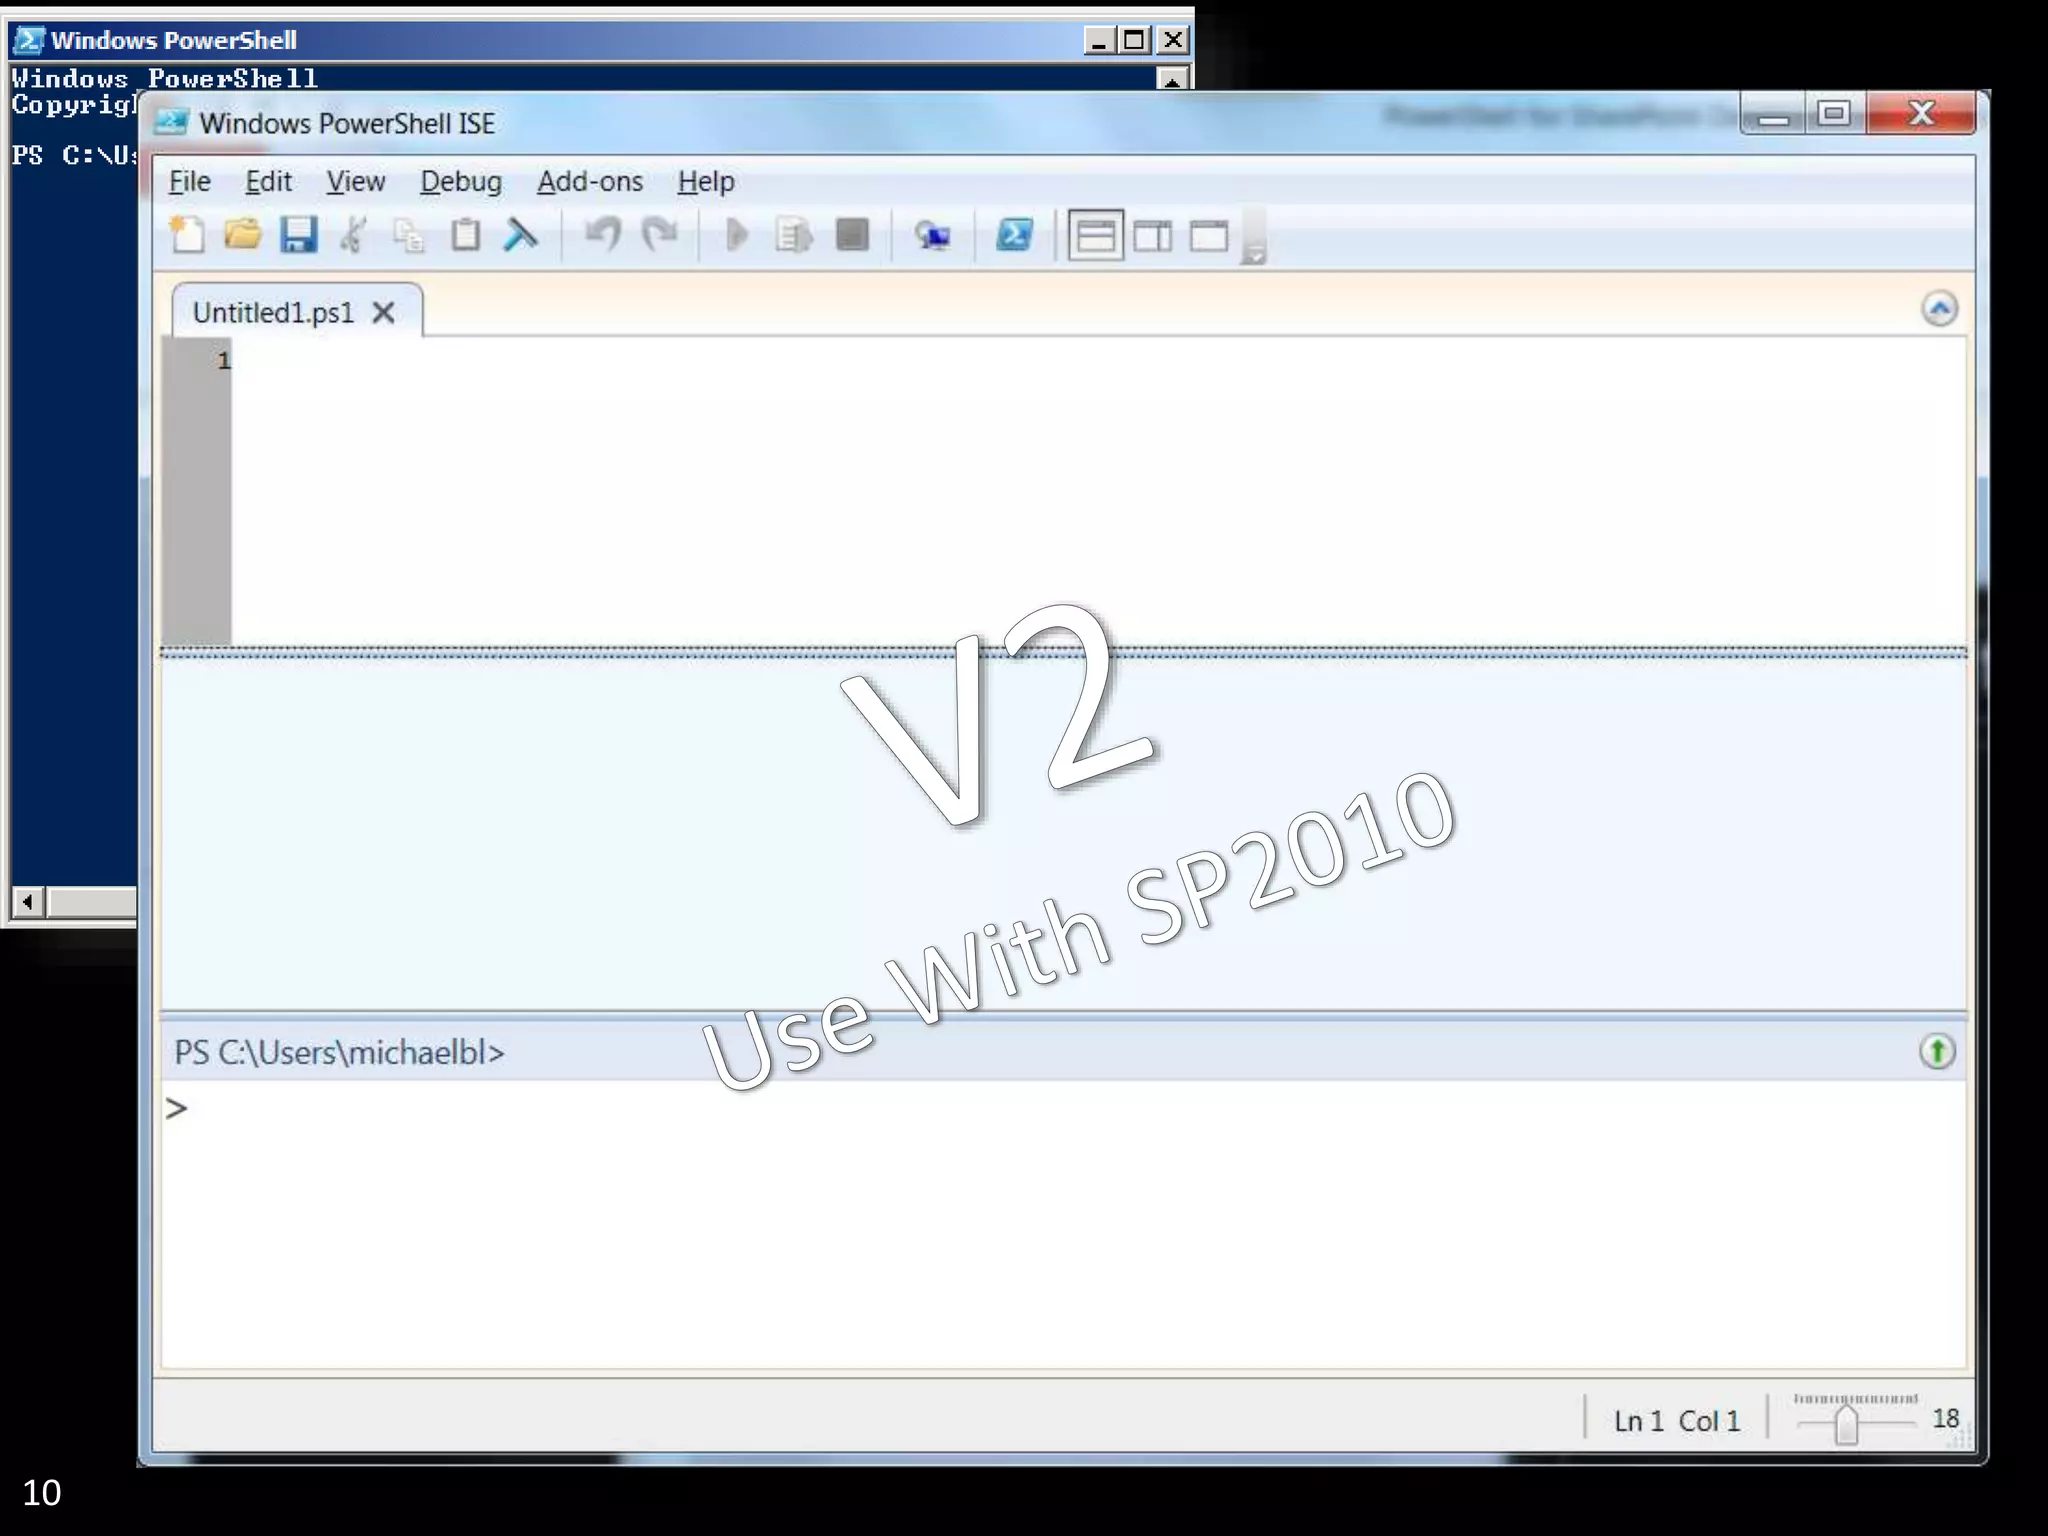Click the New script icon
The height and width of the screenshot is (1536, 2048).
click(x=187, y=236)
